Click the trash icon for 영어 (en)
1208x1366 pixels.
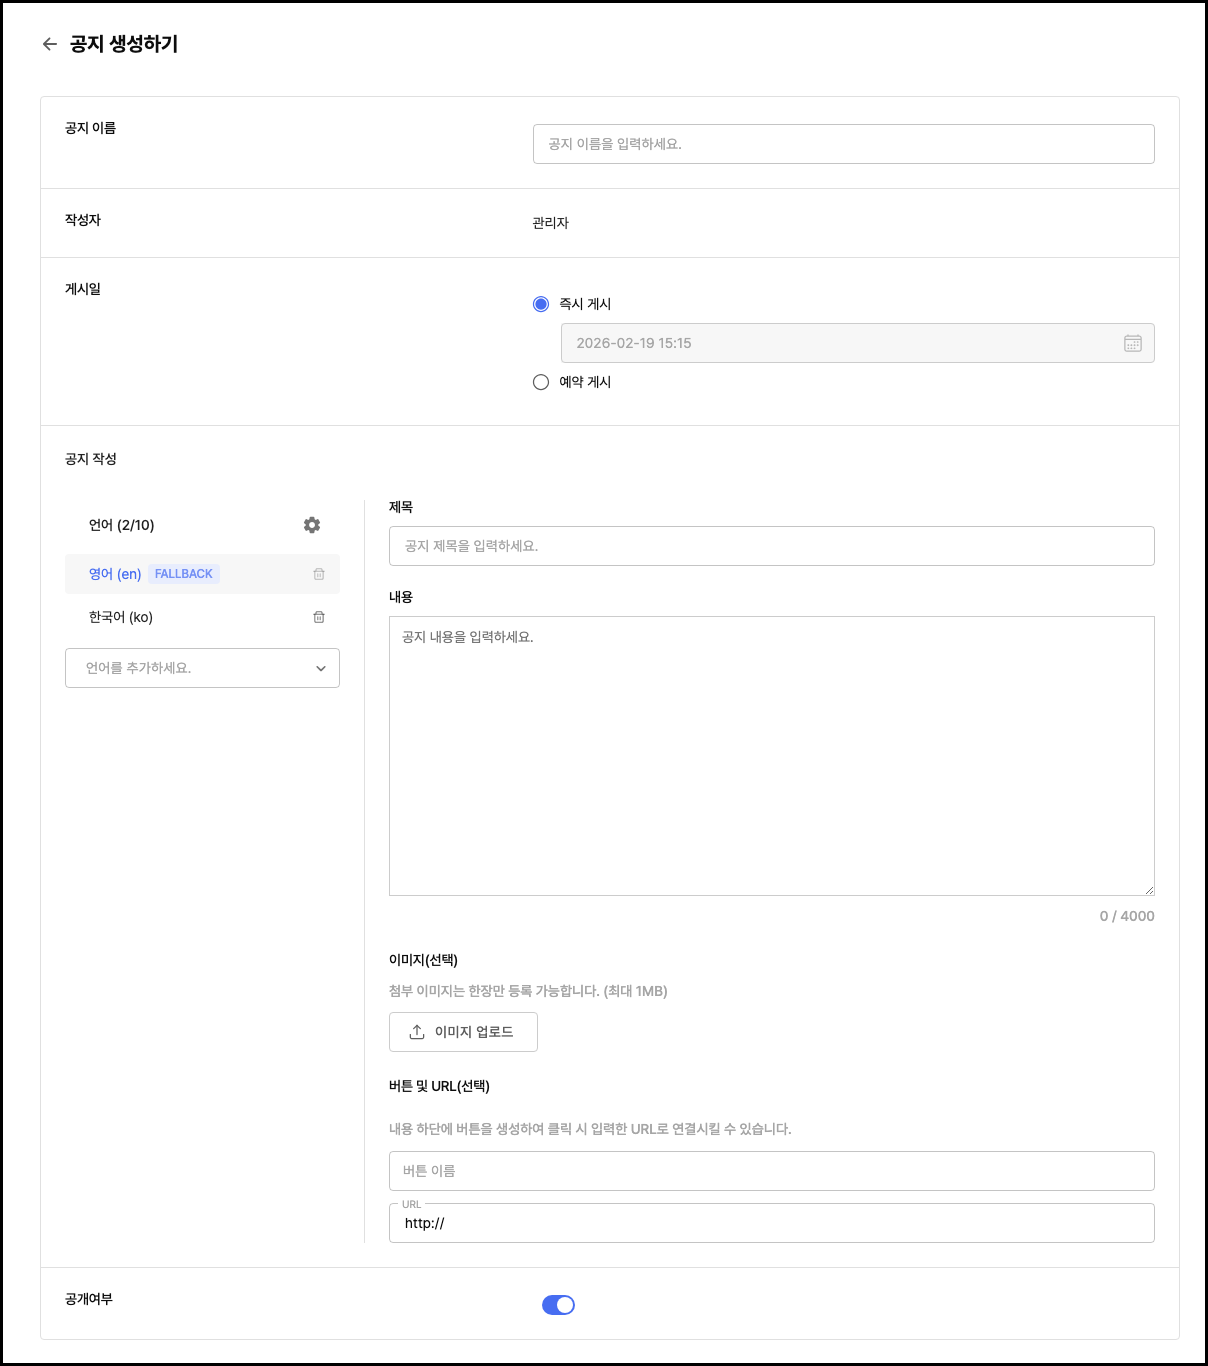(319, 574)
